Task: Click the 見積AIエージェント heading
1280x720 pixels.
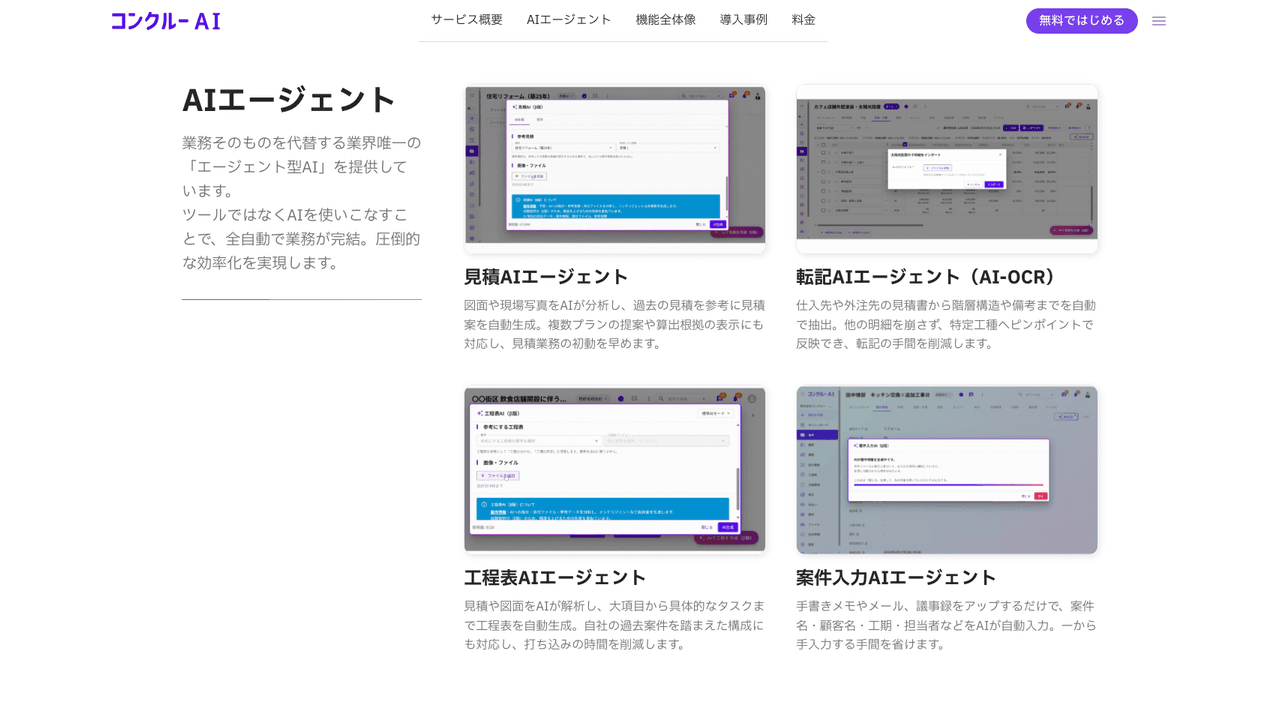Action: (546, 277)
